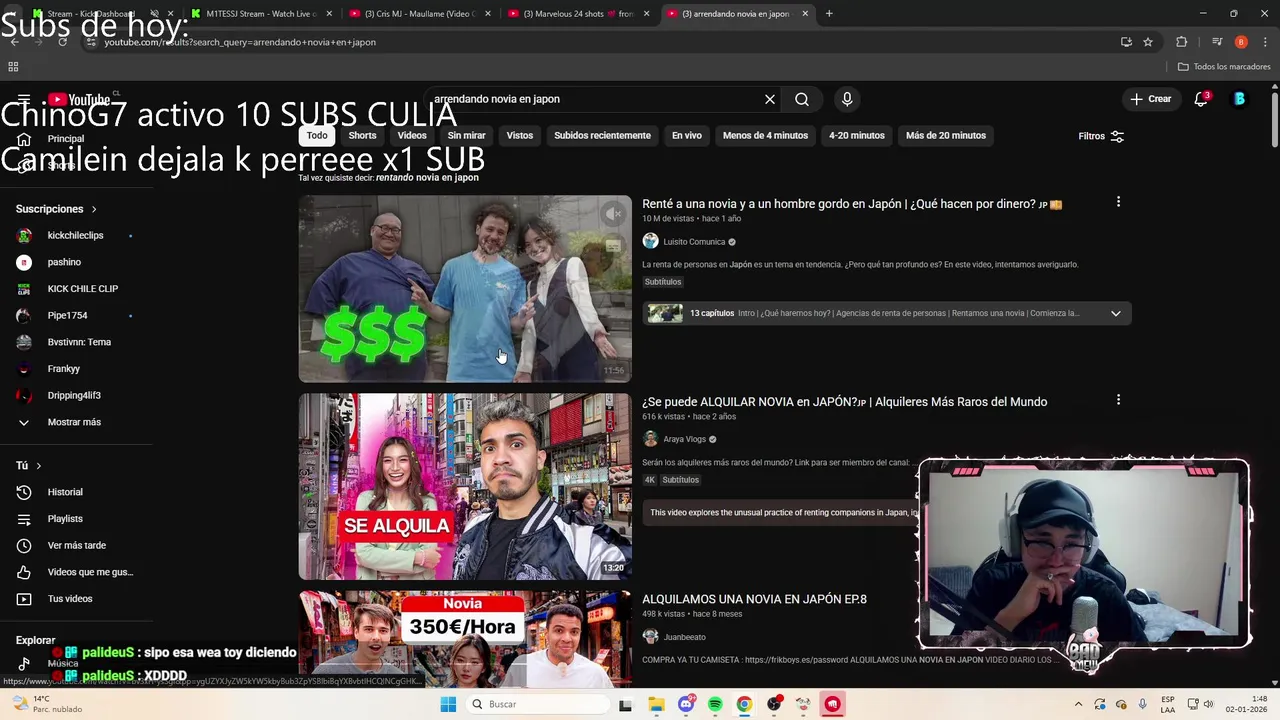Expand subscriptions with Mostrar más
The height and width of the screenshot is (720, 1280).
click(76, 422)
